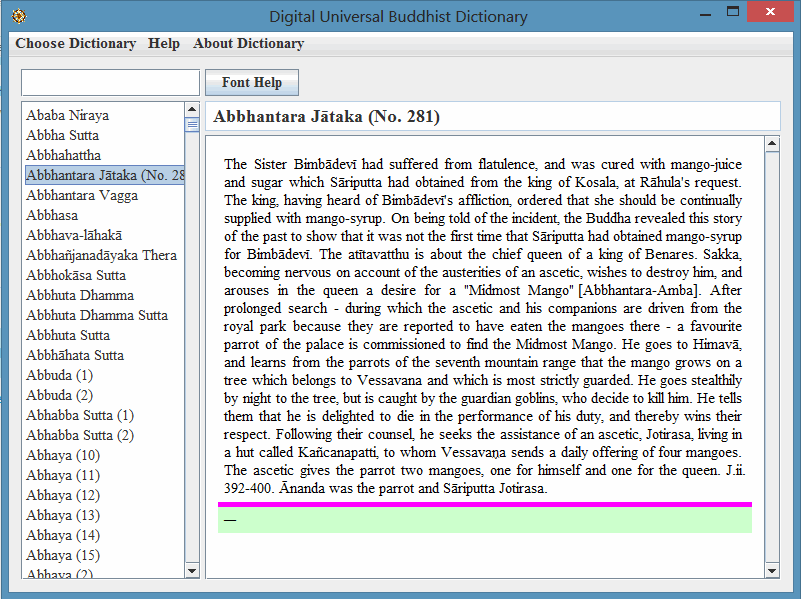Click the Font Help button
The width and height of the screenshot is (801, 599).
pos(252,83)
